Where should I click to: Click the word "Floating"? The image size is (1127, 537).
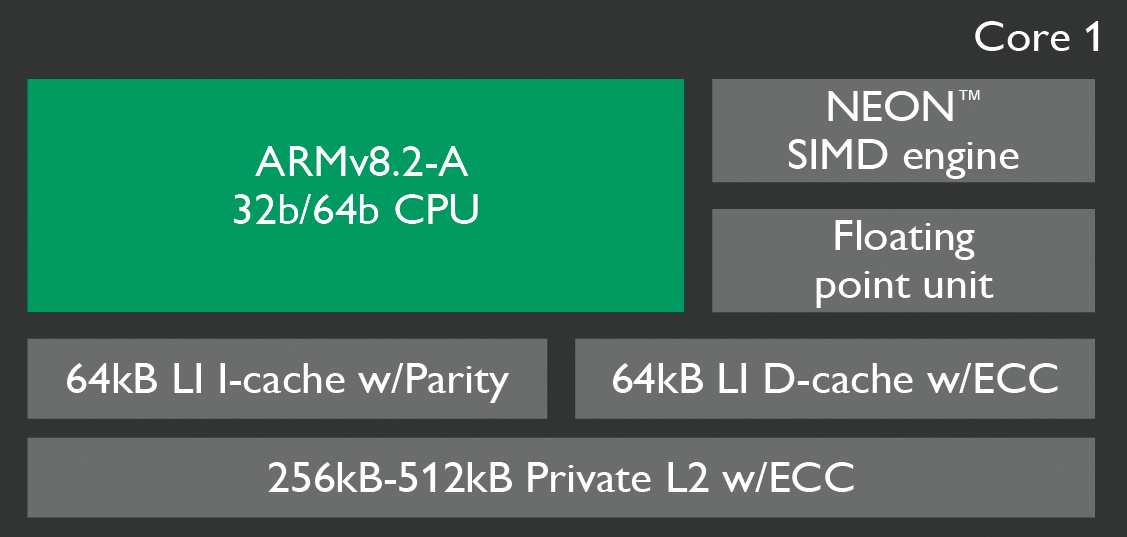[x=903, y=238]
